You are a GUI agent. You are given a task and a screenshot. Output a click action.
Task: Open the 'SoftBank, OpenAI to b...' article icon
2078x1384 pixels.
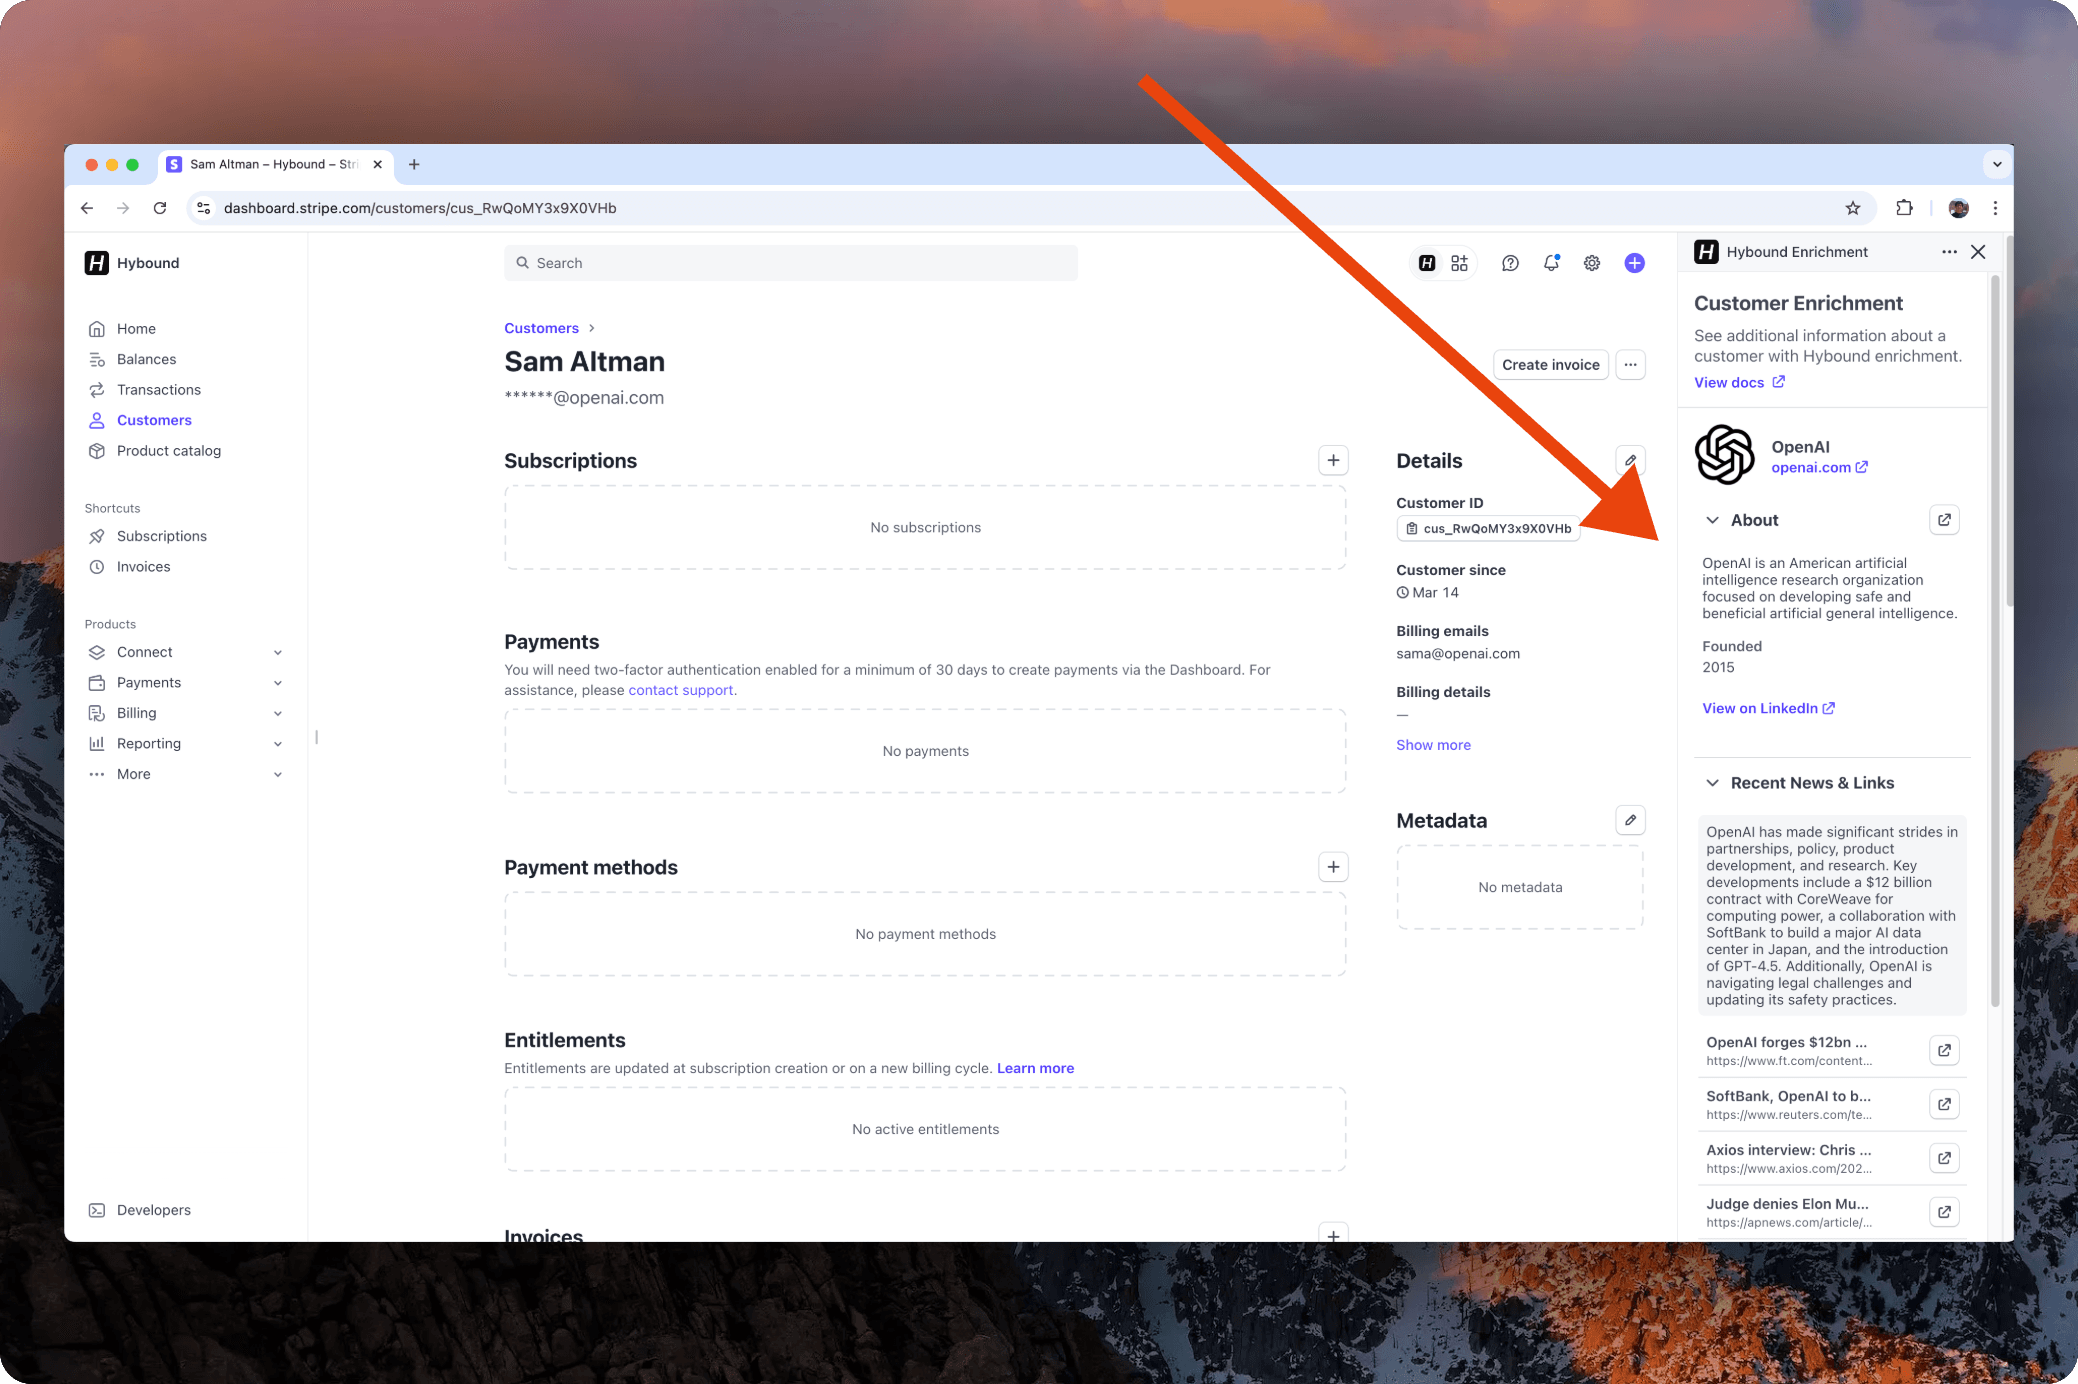1944,1104
